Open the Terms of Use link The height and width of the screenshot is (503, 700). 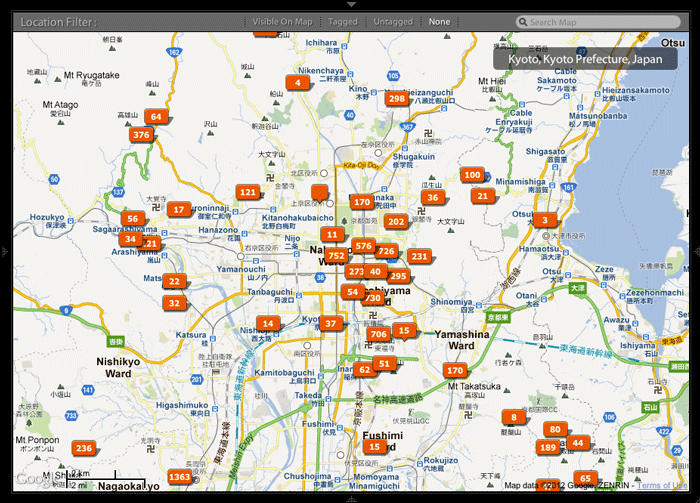tap(662, 485)
